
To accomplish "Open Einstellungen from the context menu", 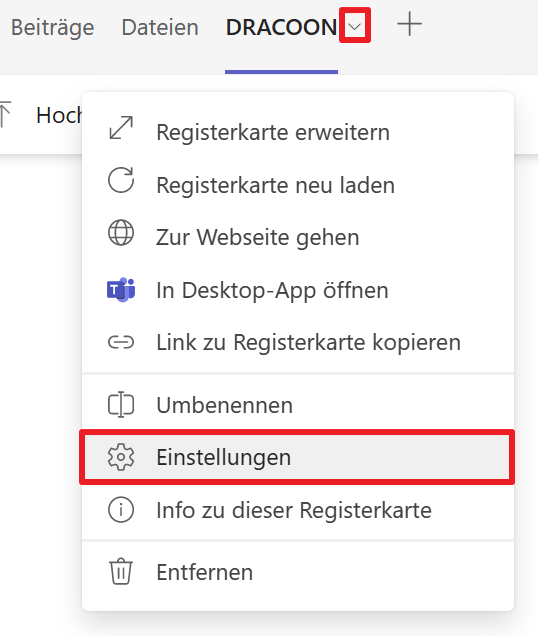I will [298, 457].
